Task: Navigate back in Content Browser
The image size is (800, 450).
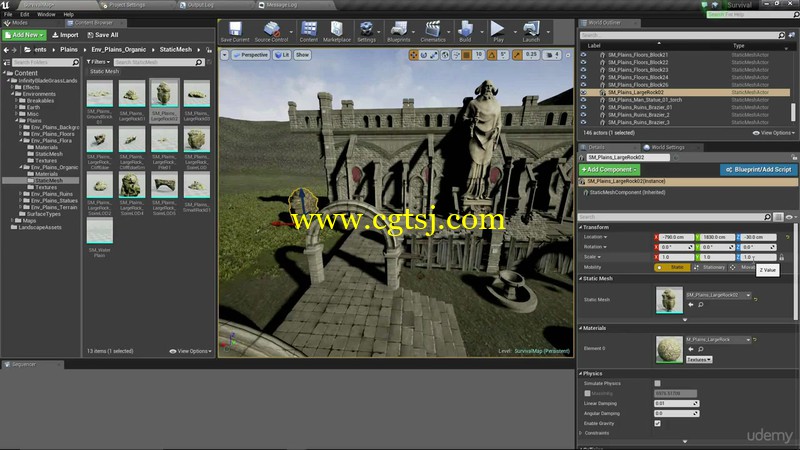Action: (6, 50)
